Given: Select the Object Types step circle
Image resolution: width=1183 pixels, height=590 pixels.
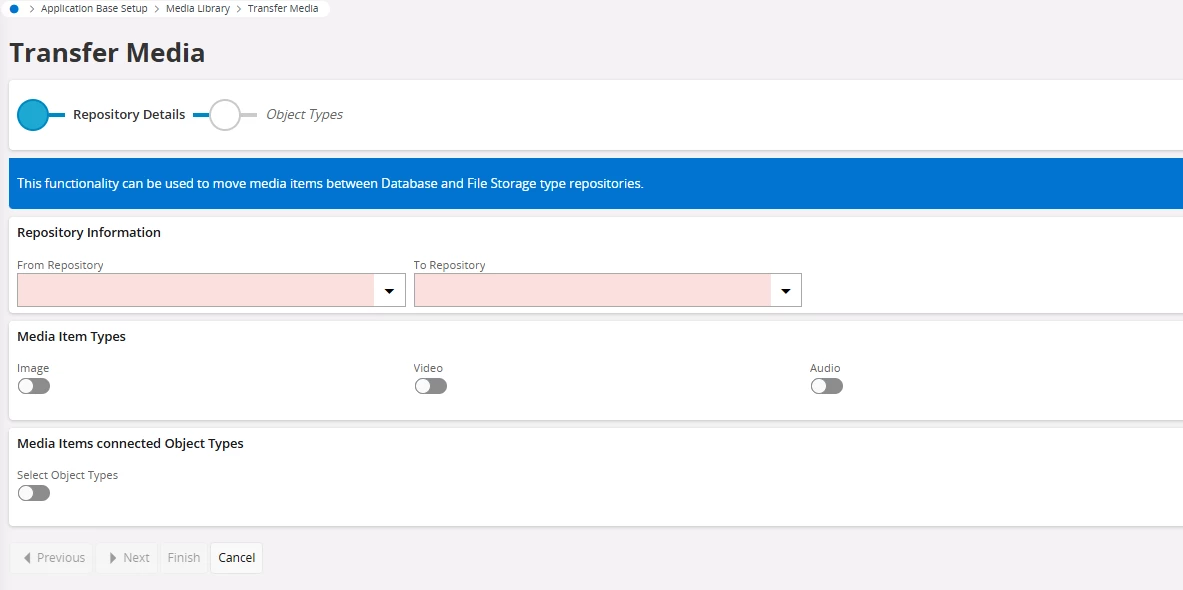Looking at the screenshot, I should [x=225, y=115].
